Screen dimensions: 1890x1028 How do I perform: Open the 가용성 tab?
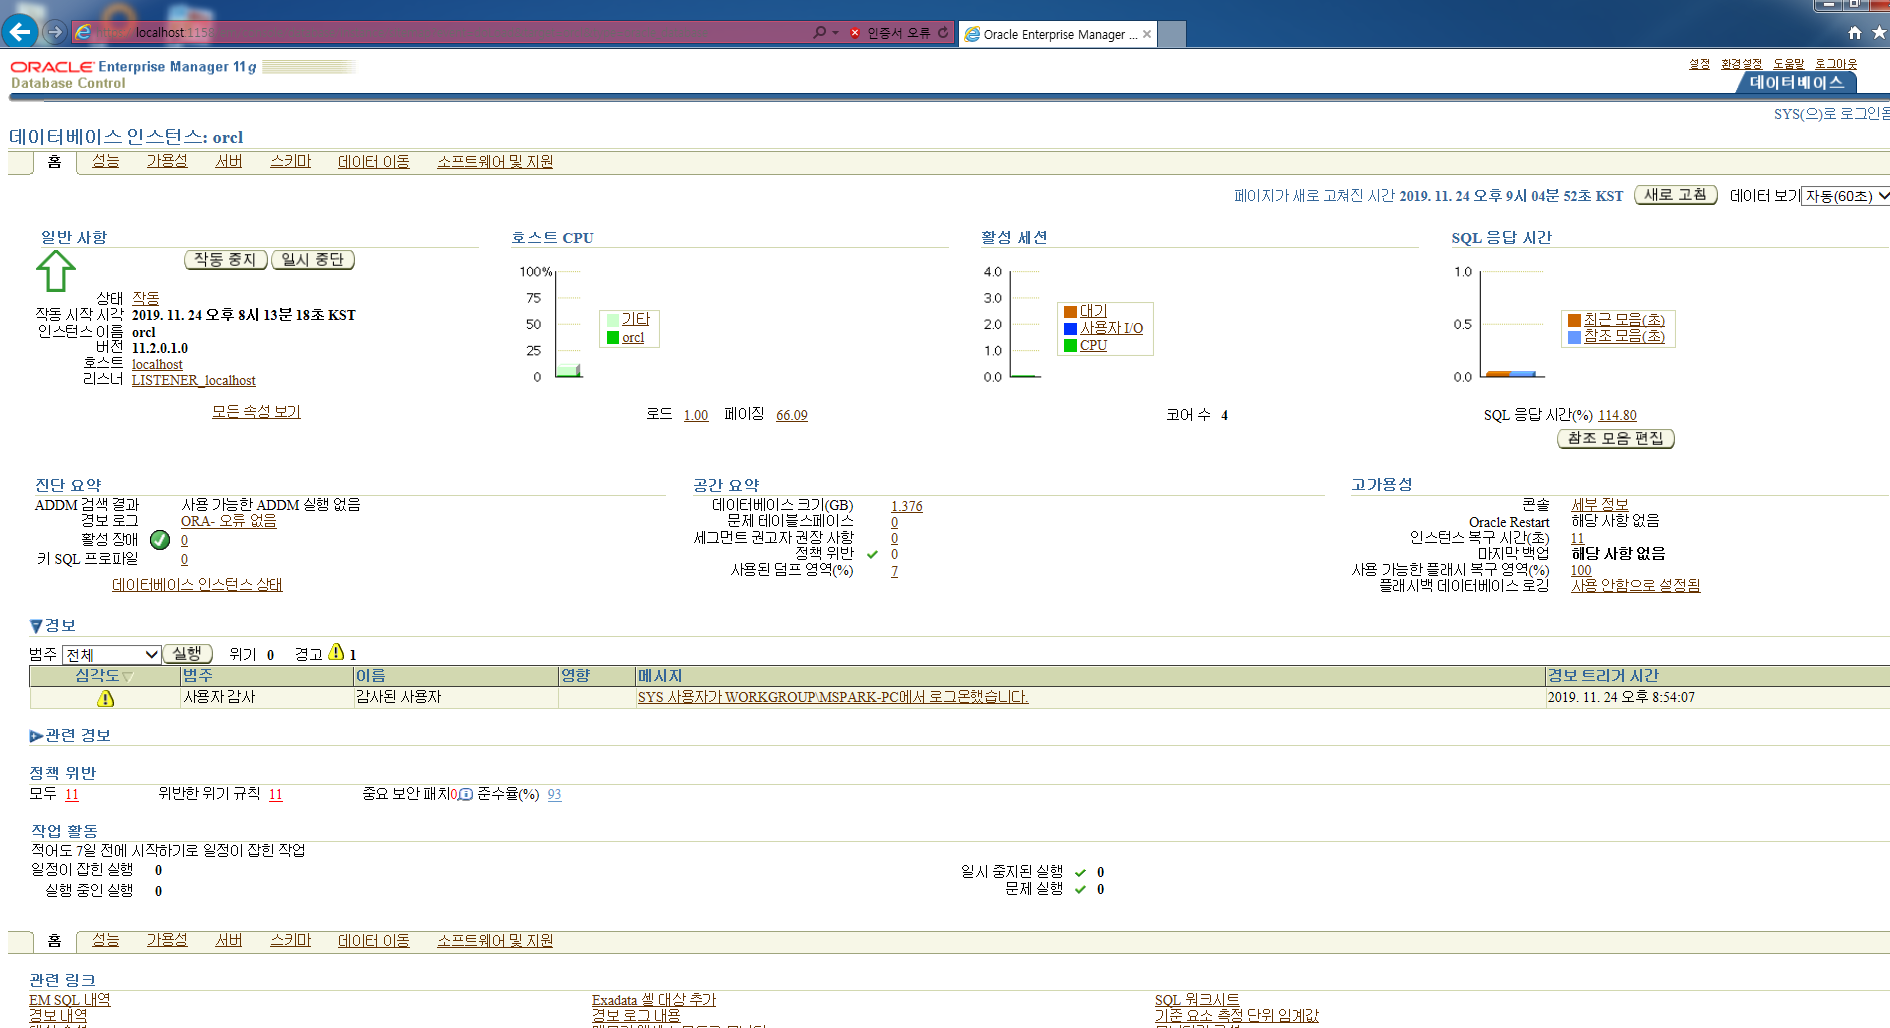(167, 161)
